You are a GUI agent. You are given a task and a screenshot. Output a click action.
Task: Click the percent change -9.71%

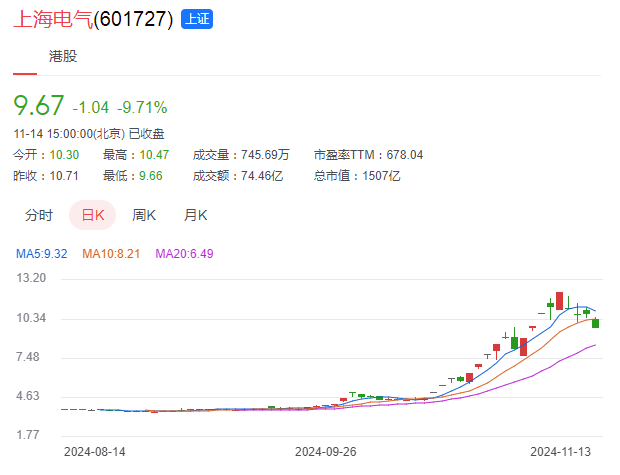click(142, 108)
